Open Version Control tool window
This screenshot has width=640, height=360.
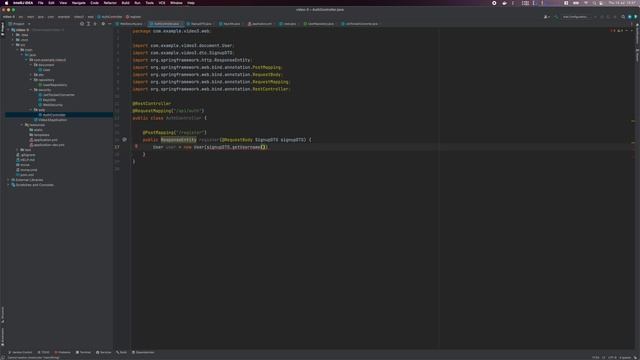(20, 352)
